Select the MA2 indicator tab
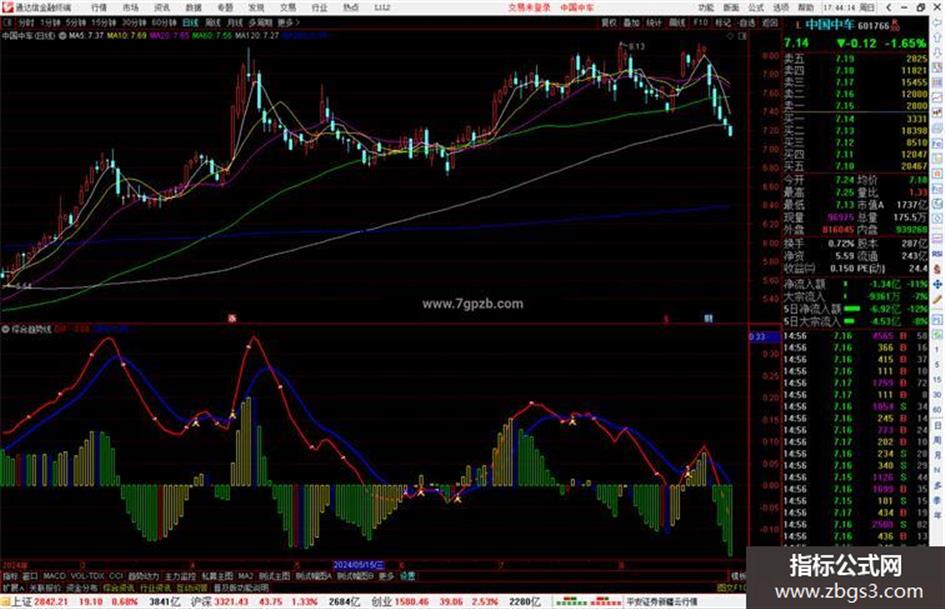Screen dimensions: 945x609 [x=245, y=576]
